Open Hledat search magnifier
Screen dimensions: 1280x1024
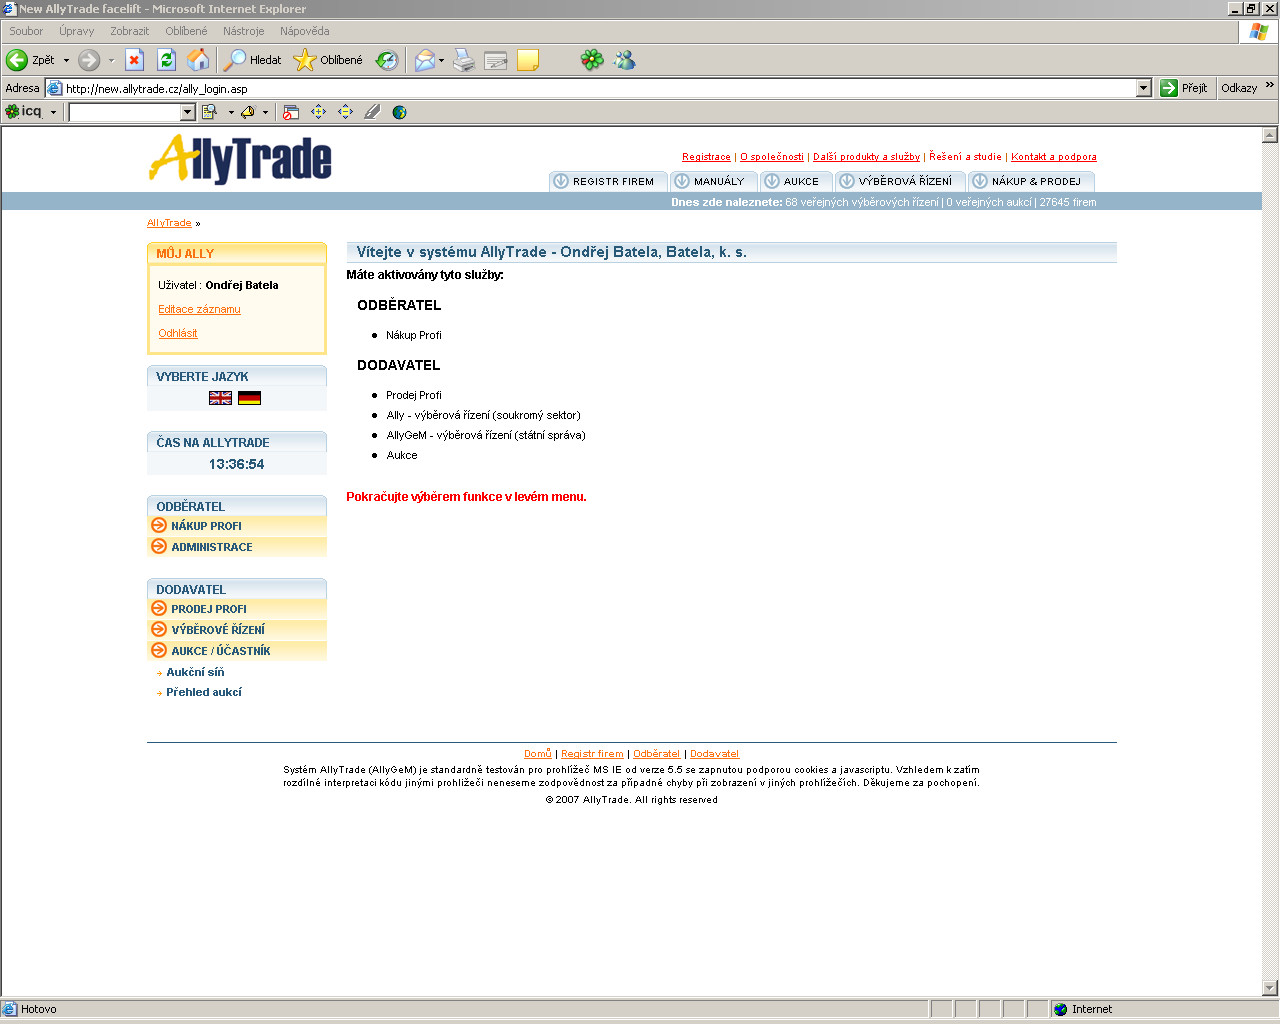(253, 60)
